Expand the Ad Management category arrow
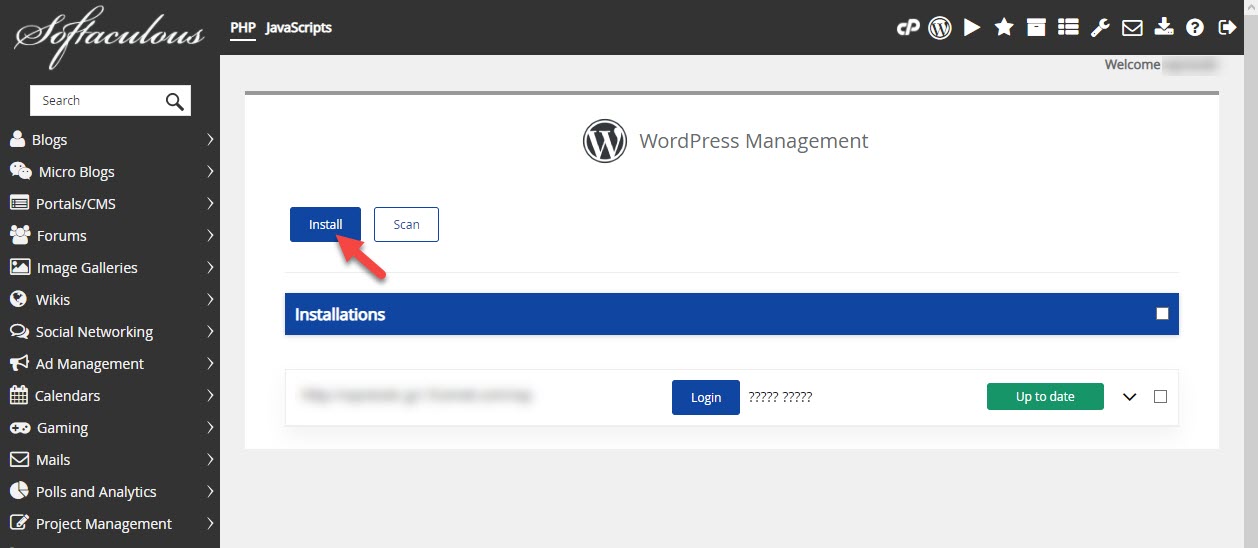1258x548 pixels. click(210, 363)
